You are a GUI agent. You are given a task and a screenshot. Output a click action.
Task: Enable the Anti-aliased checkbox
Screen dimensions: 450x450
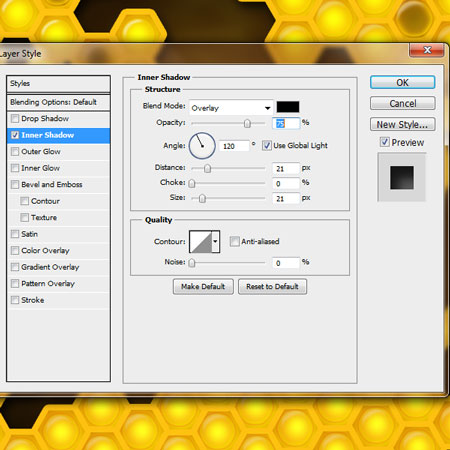pos(234,241)
